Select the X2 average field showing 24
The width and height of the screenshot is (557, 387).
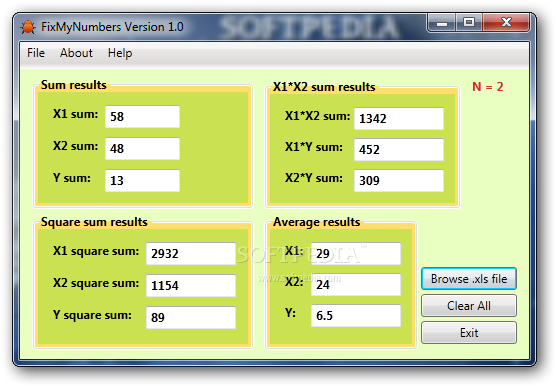tap(356, 285)
